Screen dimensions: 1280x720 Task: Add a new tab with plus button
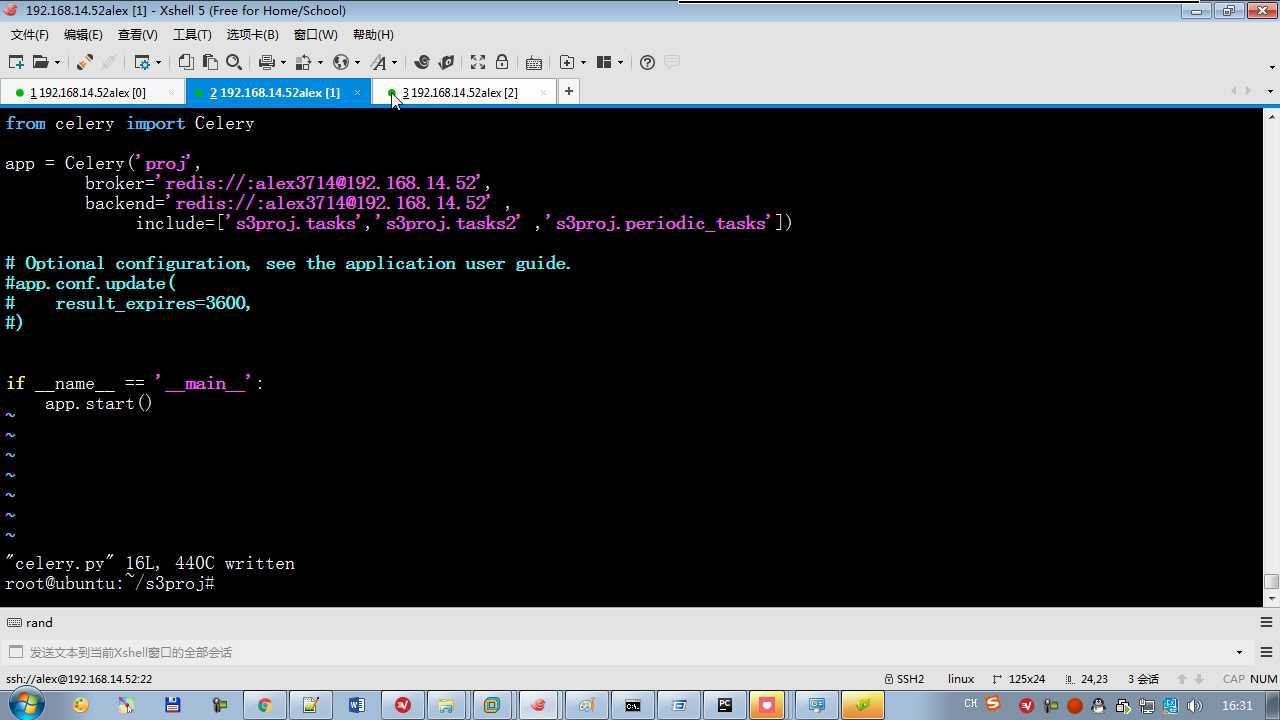pos(568,91)
